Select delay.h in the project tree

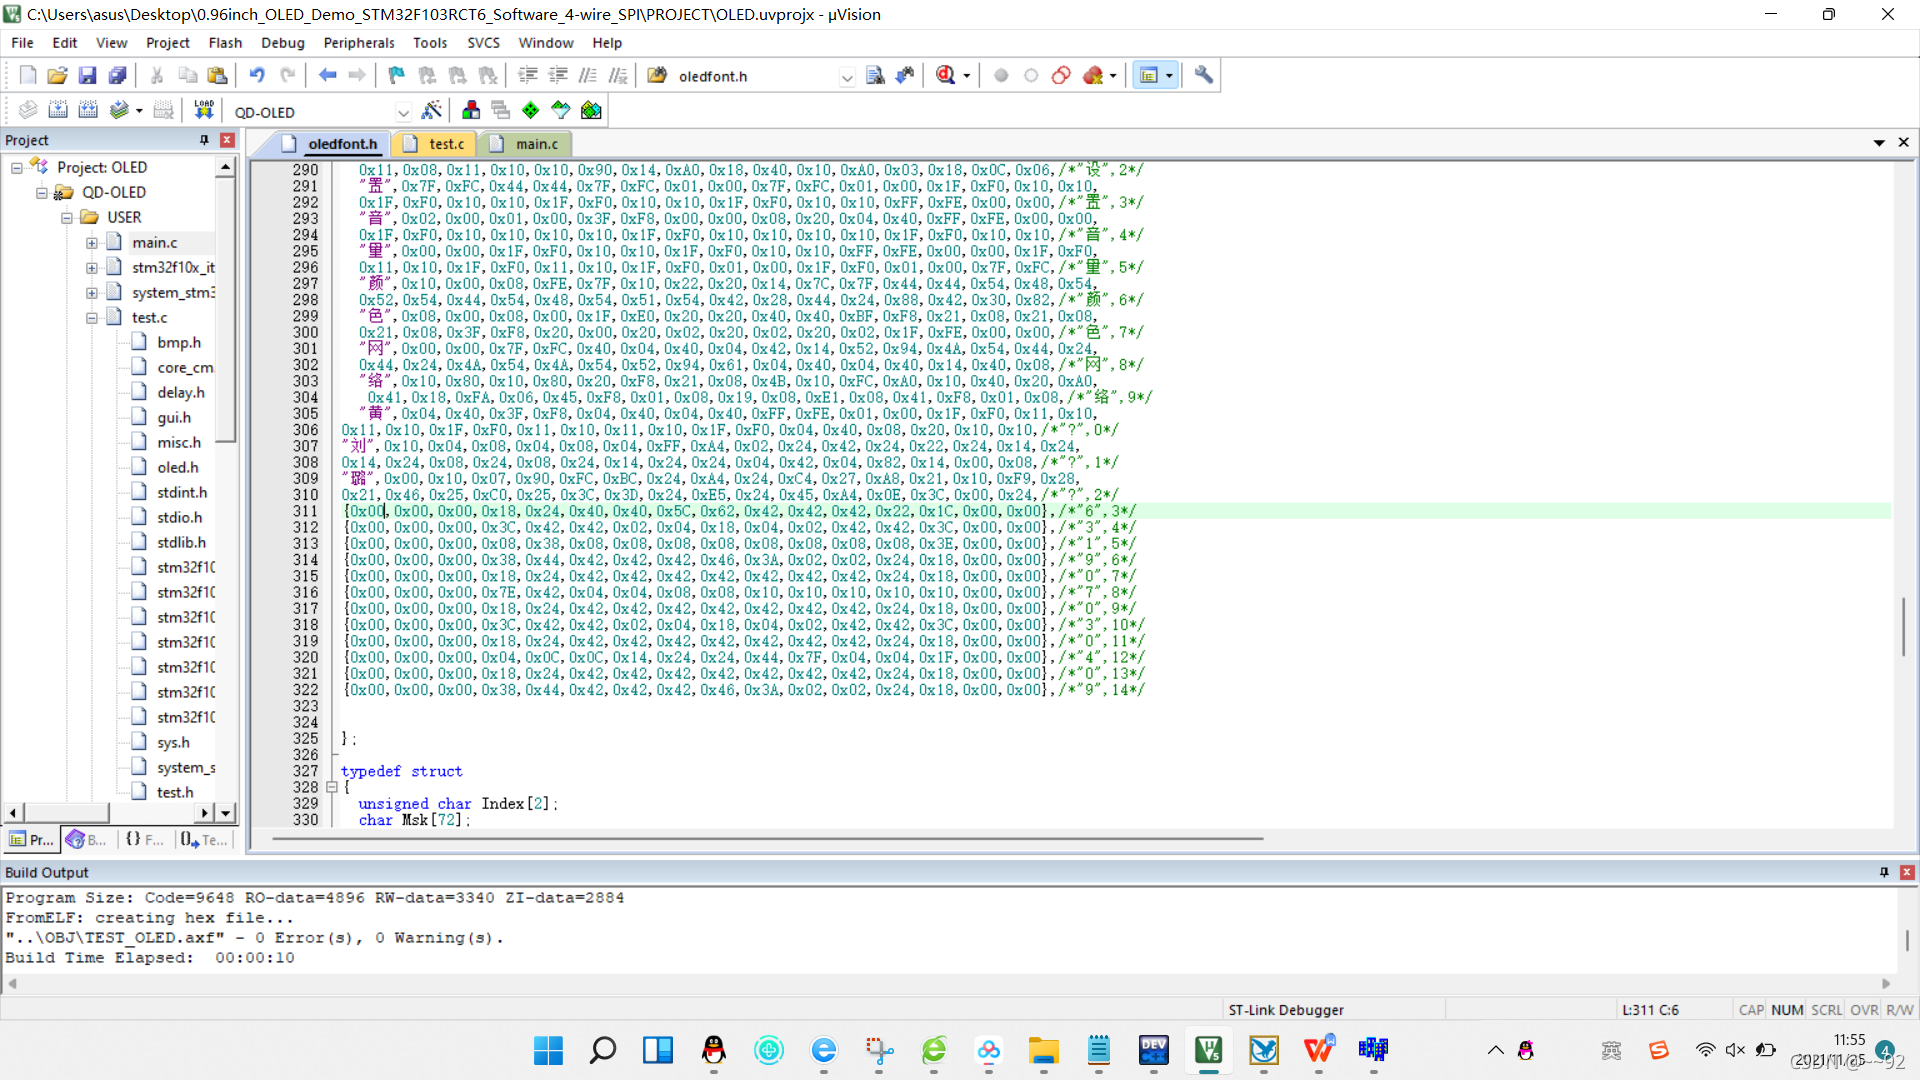point(180,392)
